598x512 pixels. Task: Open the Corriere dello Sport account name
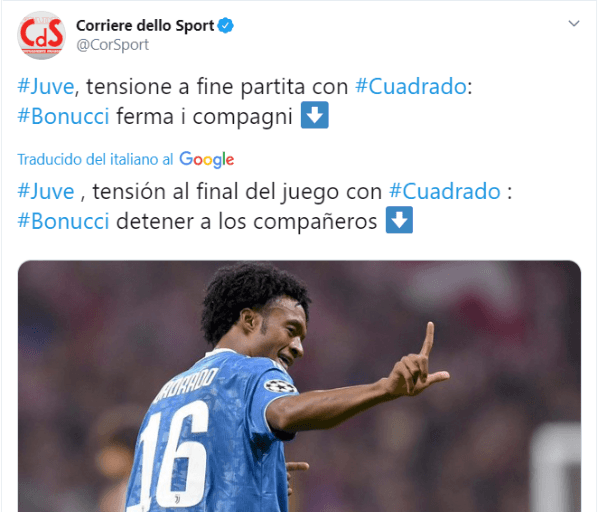pyautogui.click(x=145, y=26)
